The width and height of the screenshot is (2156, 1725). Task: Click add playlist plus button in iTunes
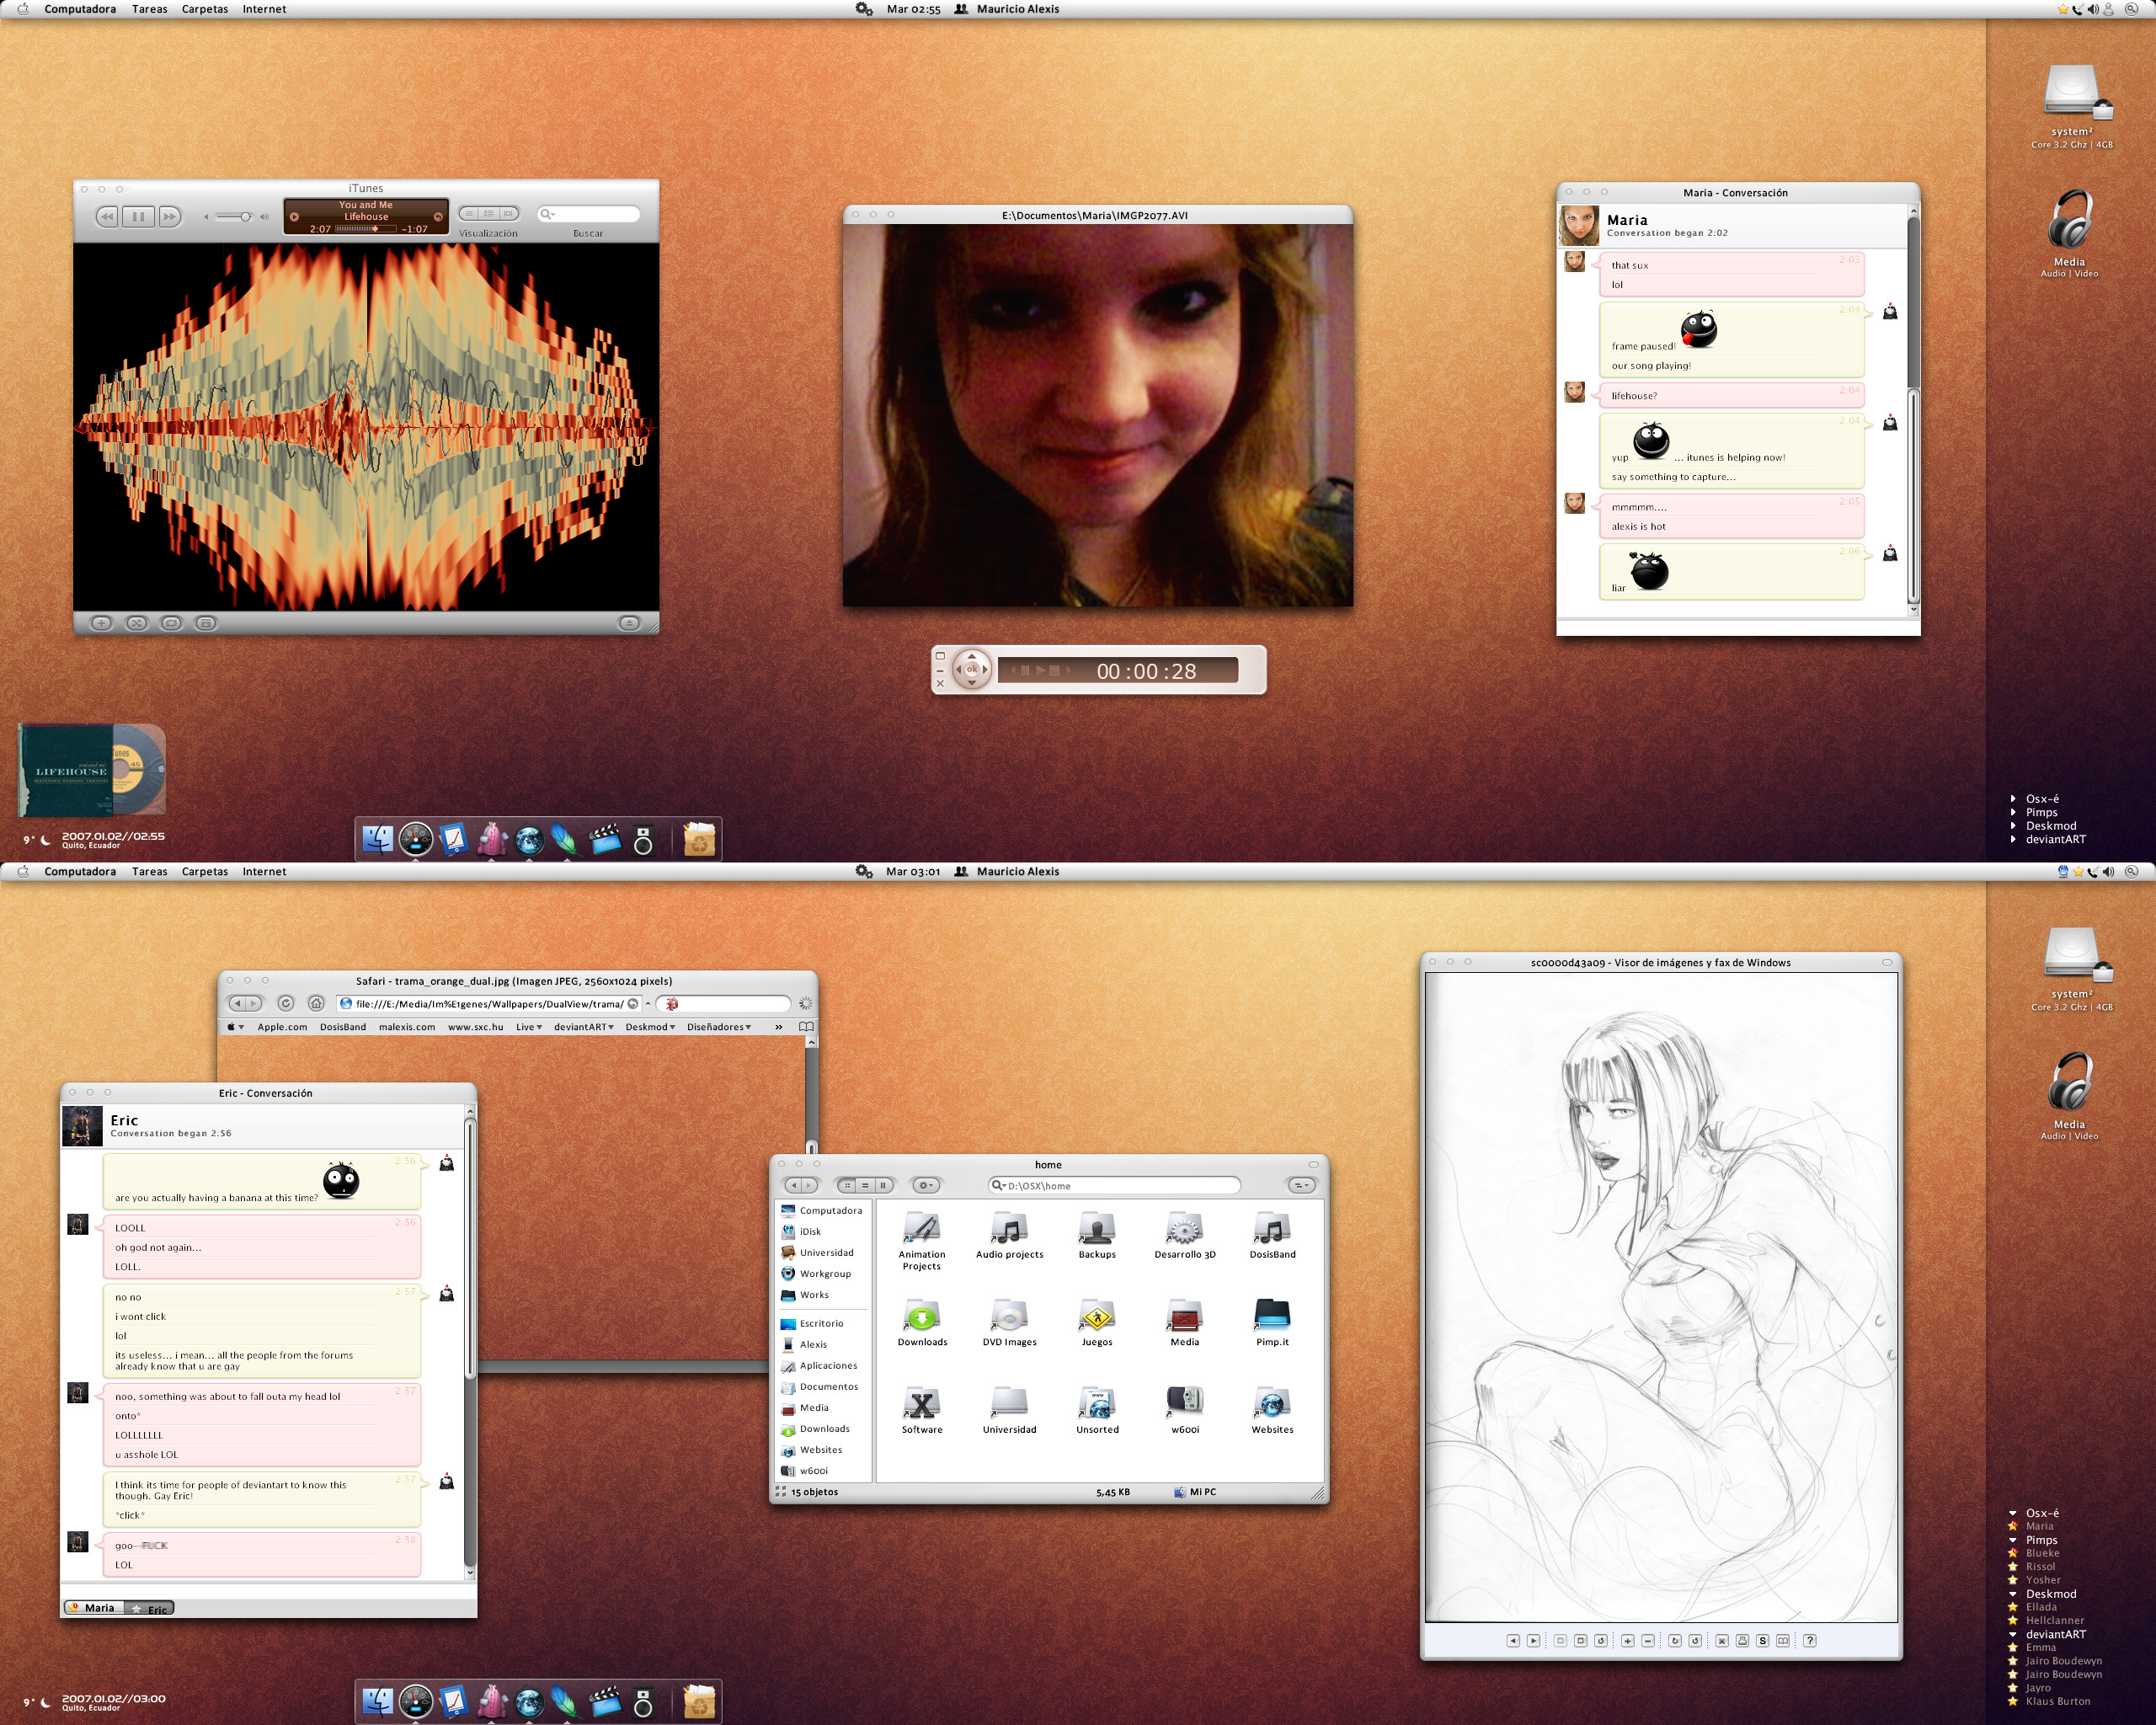101,623
